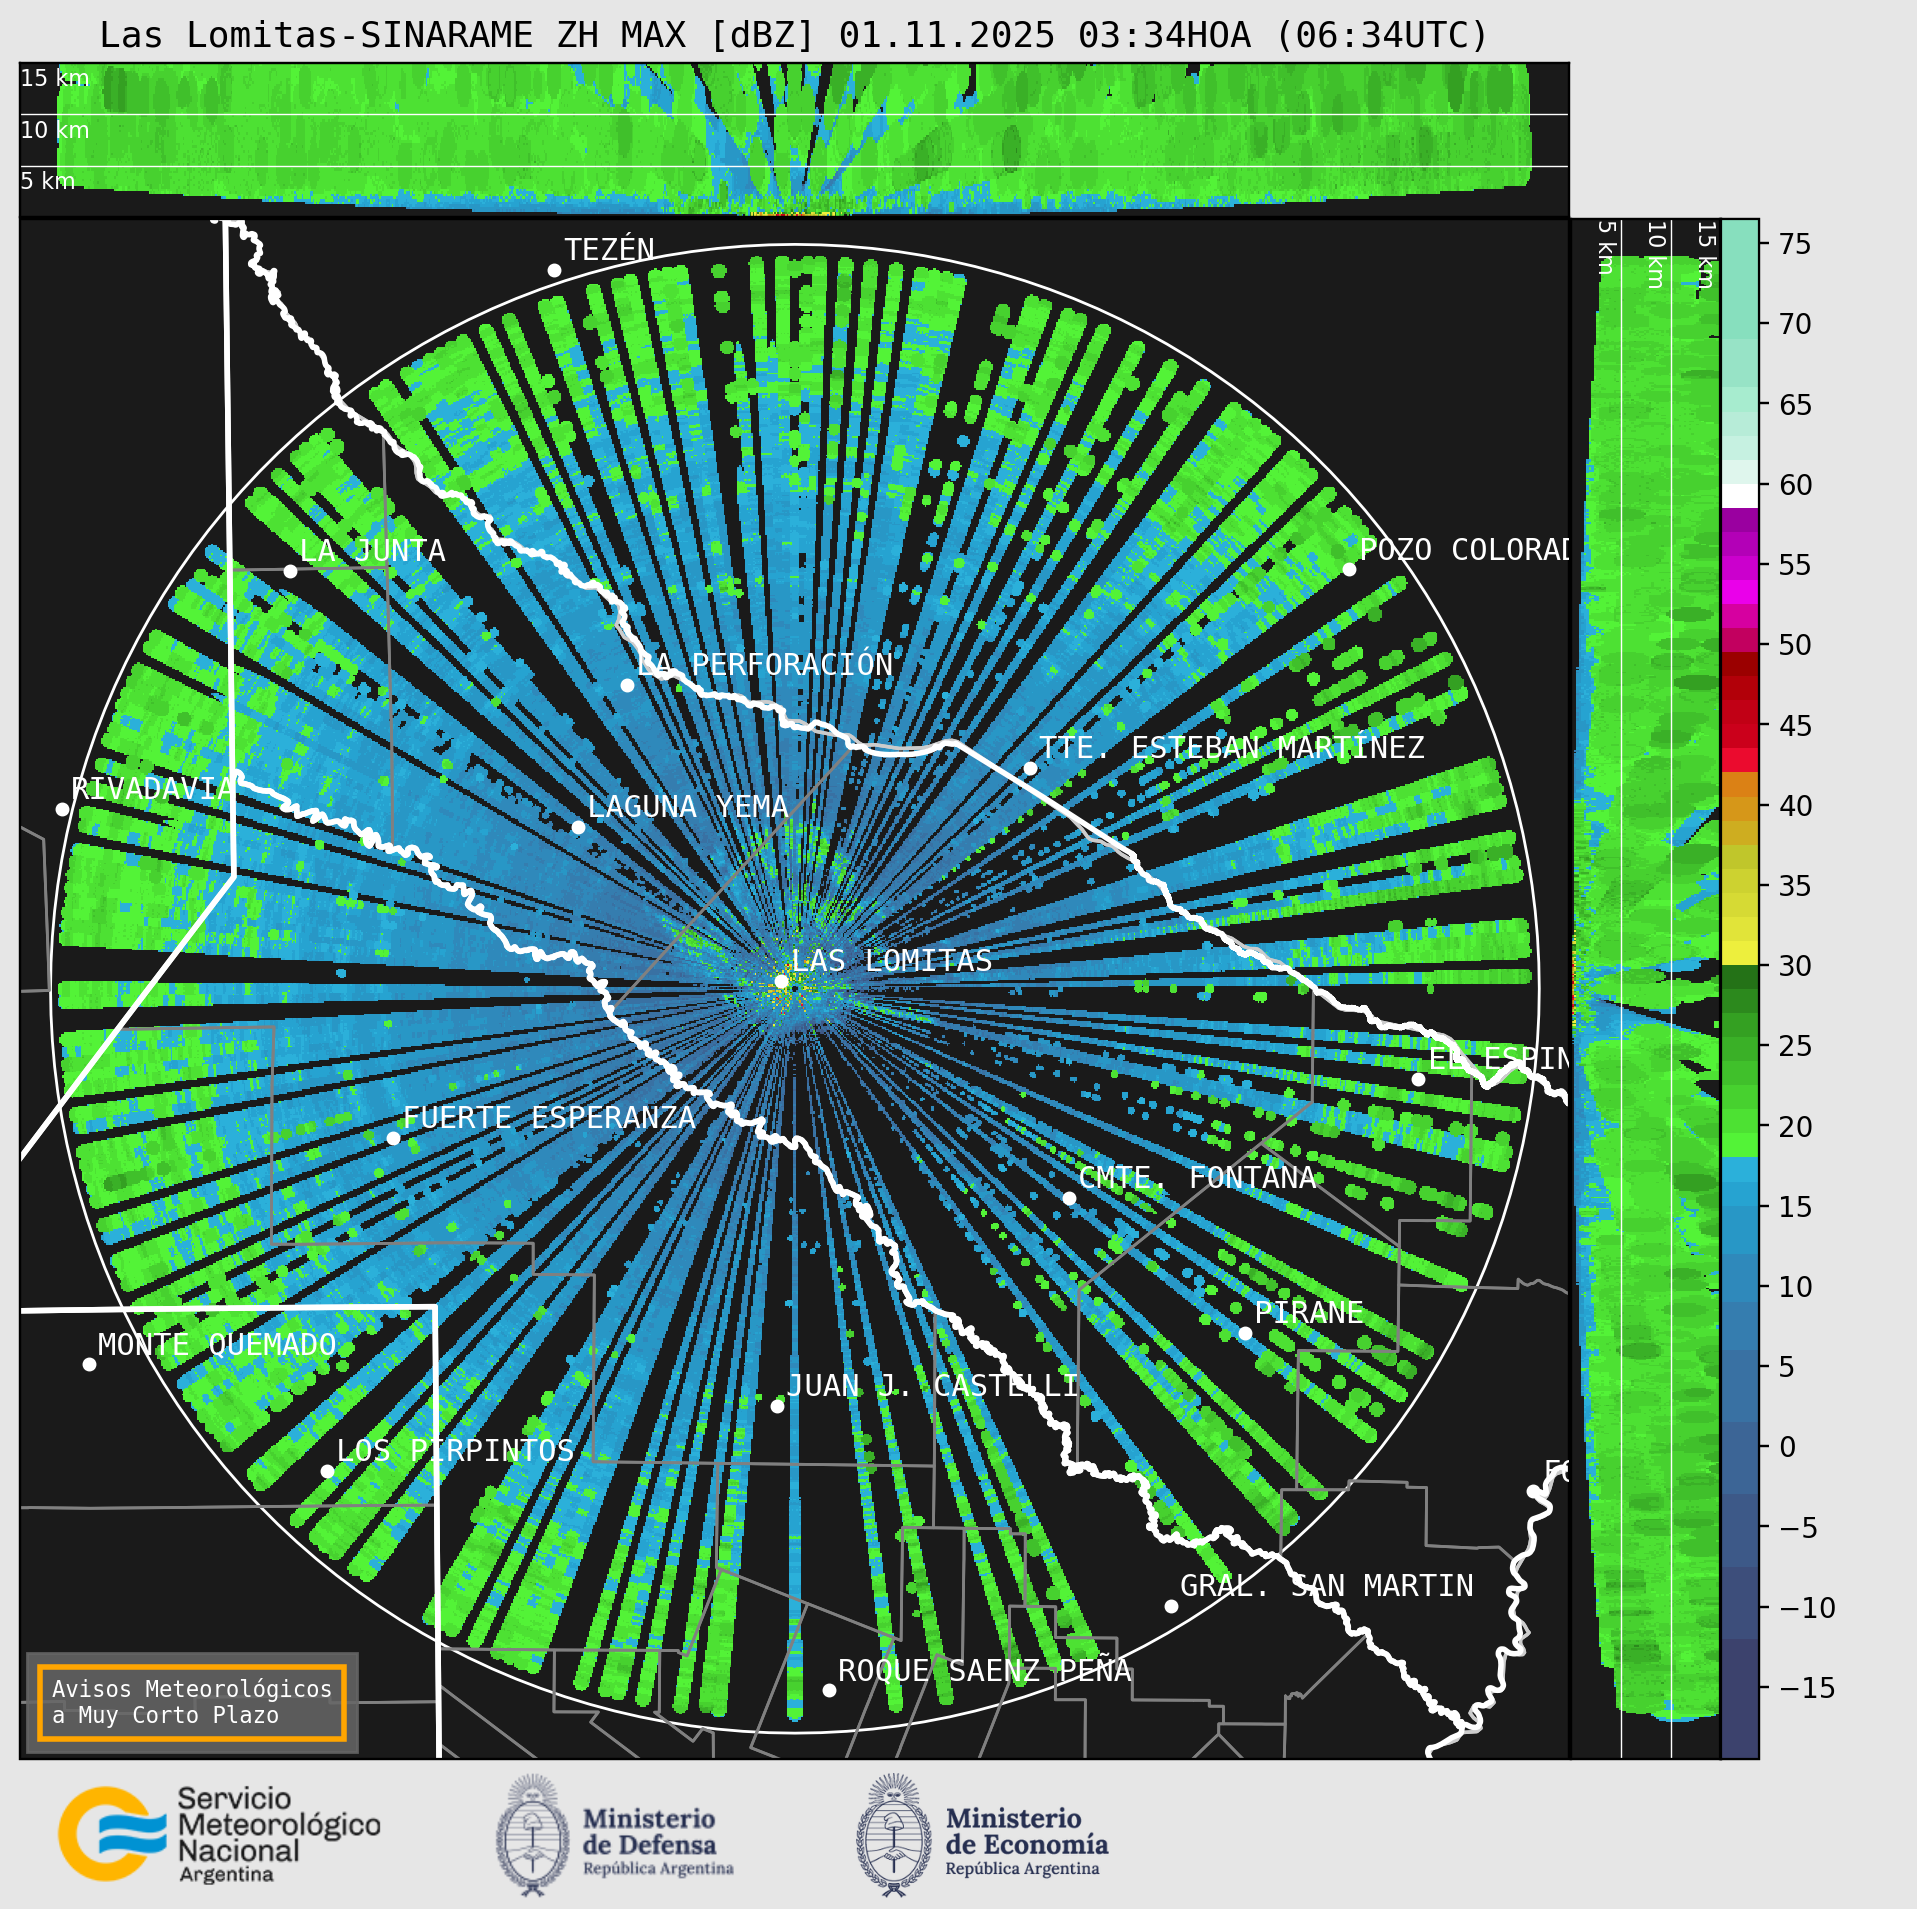
Task: Click the radar title text at top
Action: (x=794, y=36)
